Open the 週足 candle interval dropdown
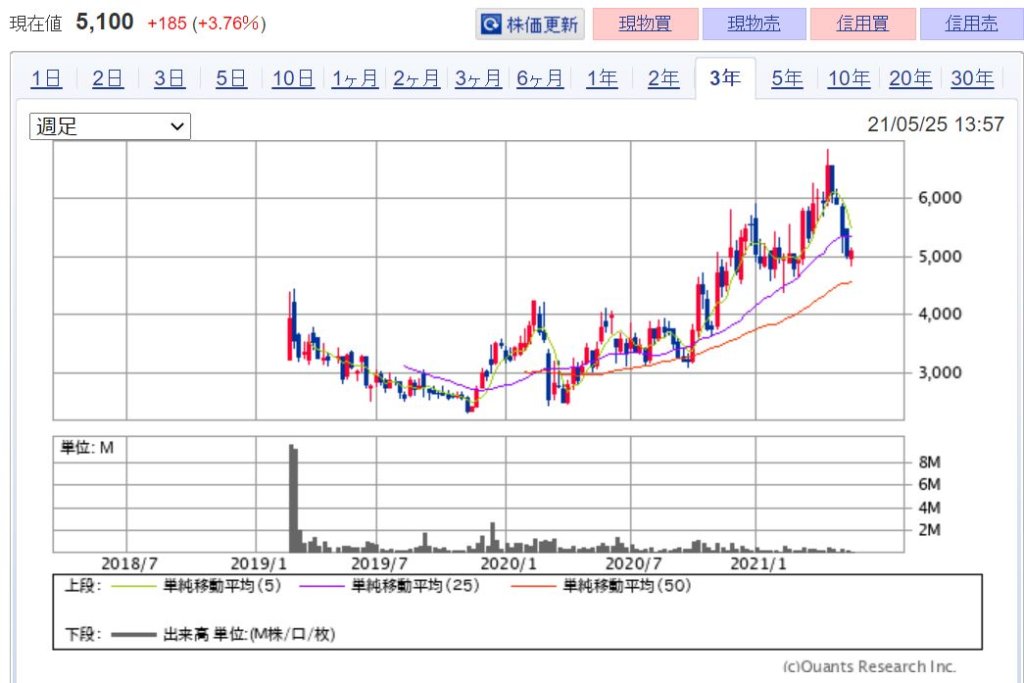 pos(110,126)
